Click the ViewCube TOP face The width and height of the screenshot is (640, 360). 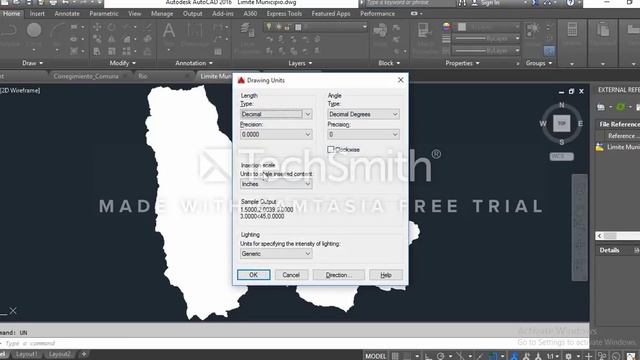562,123
